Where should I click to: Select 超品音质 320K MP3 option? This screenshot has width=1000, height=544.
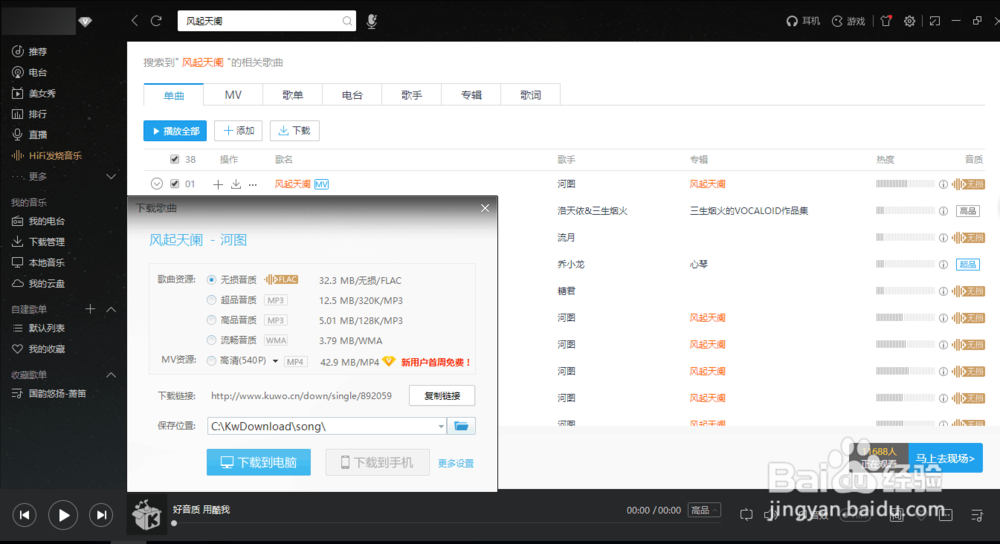tap(211, 300)
